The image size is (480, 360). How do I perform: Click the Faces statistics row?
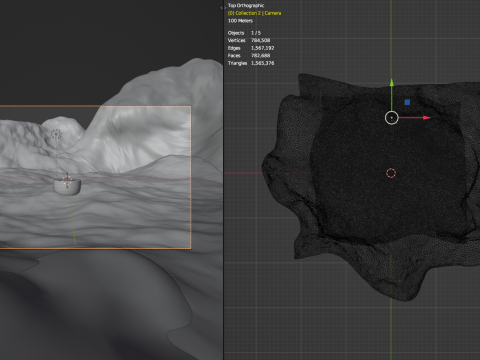[x=249, y=56]
